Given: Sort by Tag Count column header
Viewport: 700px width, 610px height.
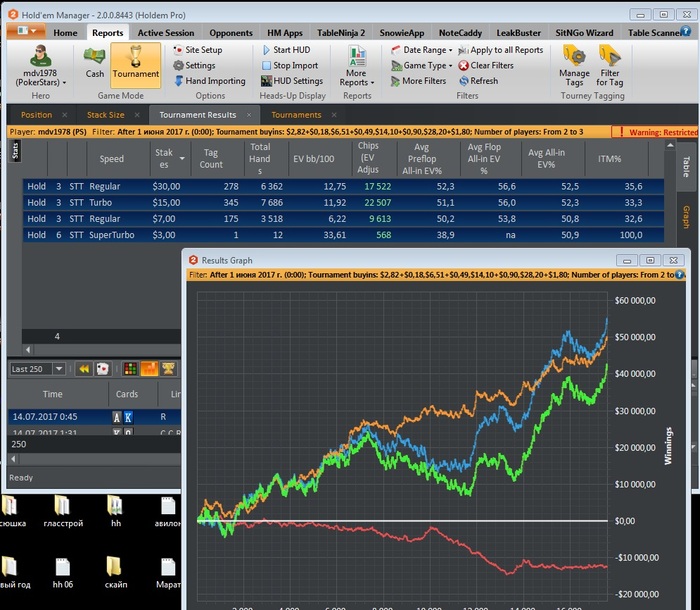Looking at the screenshot, I should click(x=211, y=159).
